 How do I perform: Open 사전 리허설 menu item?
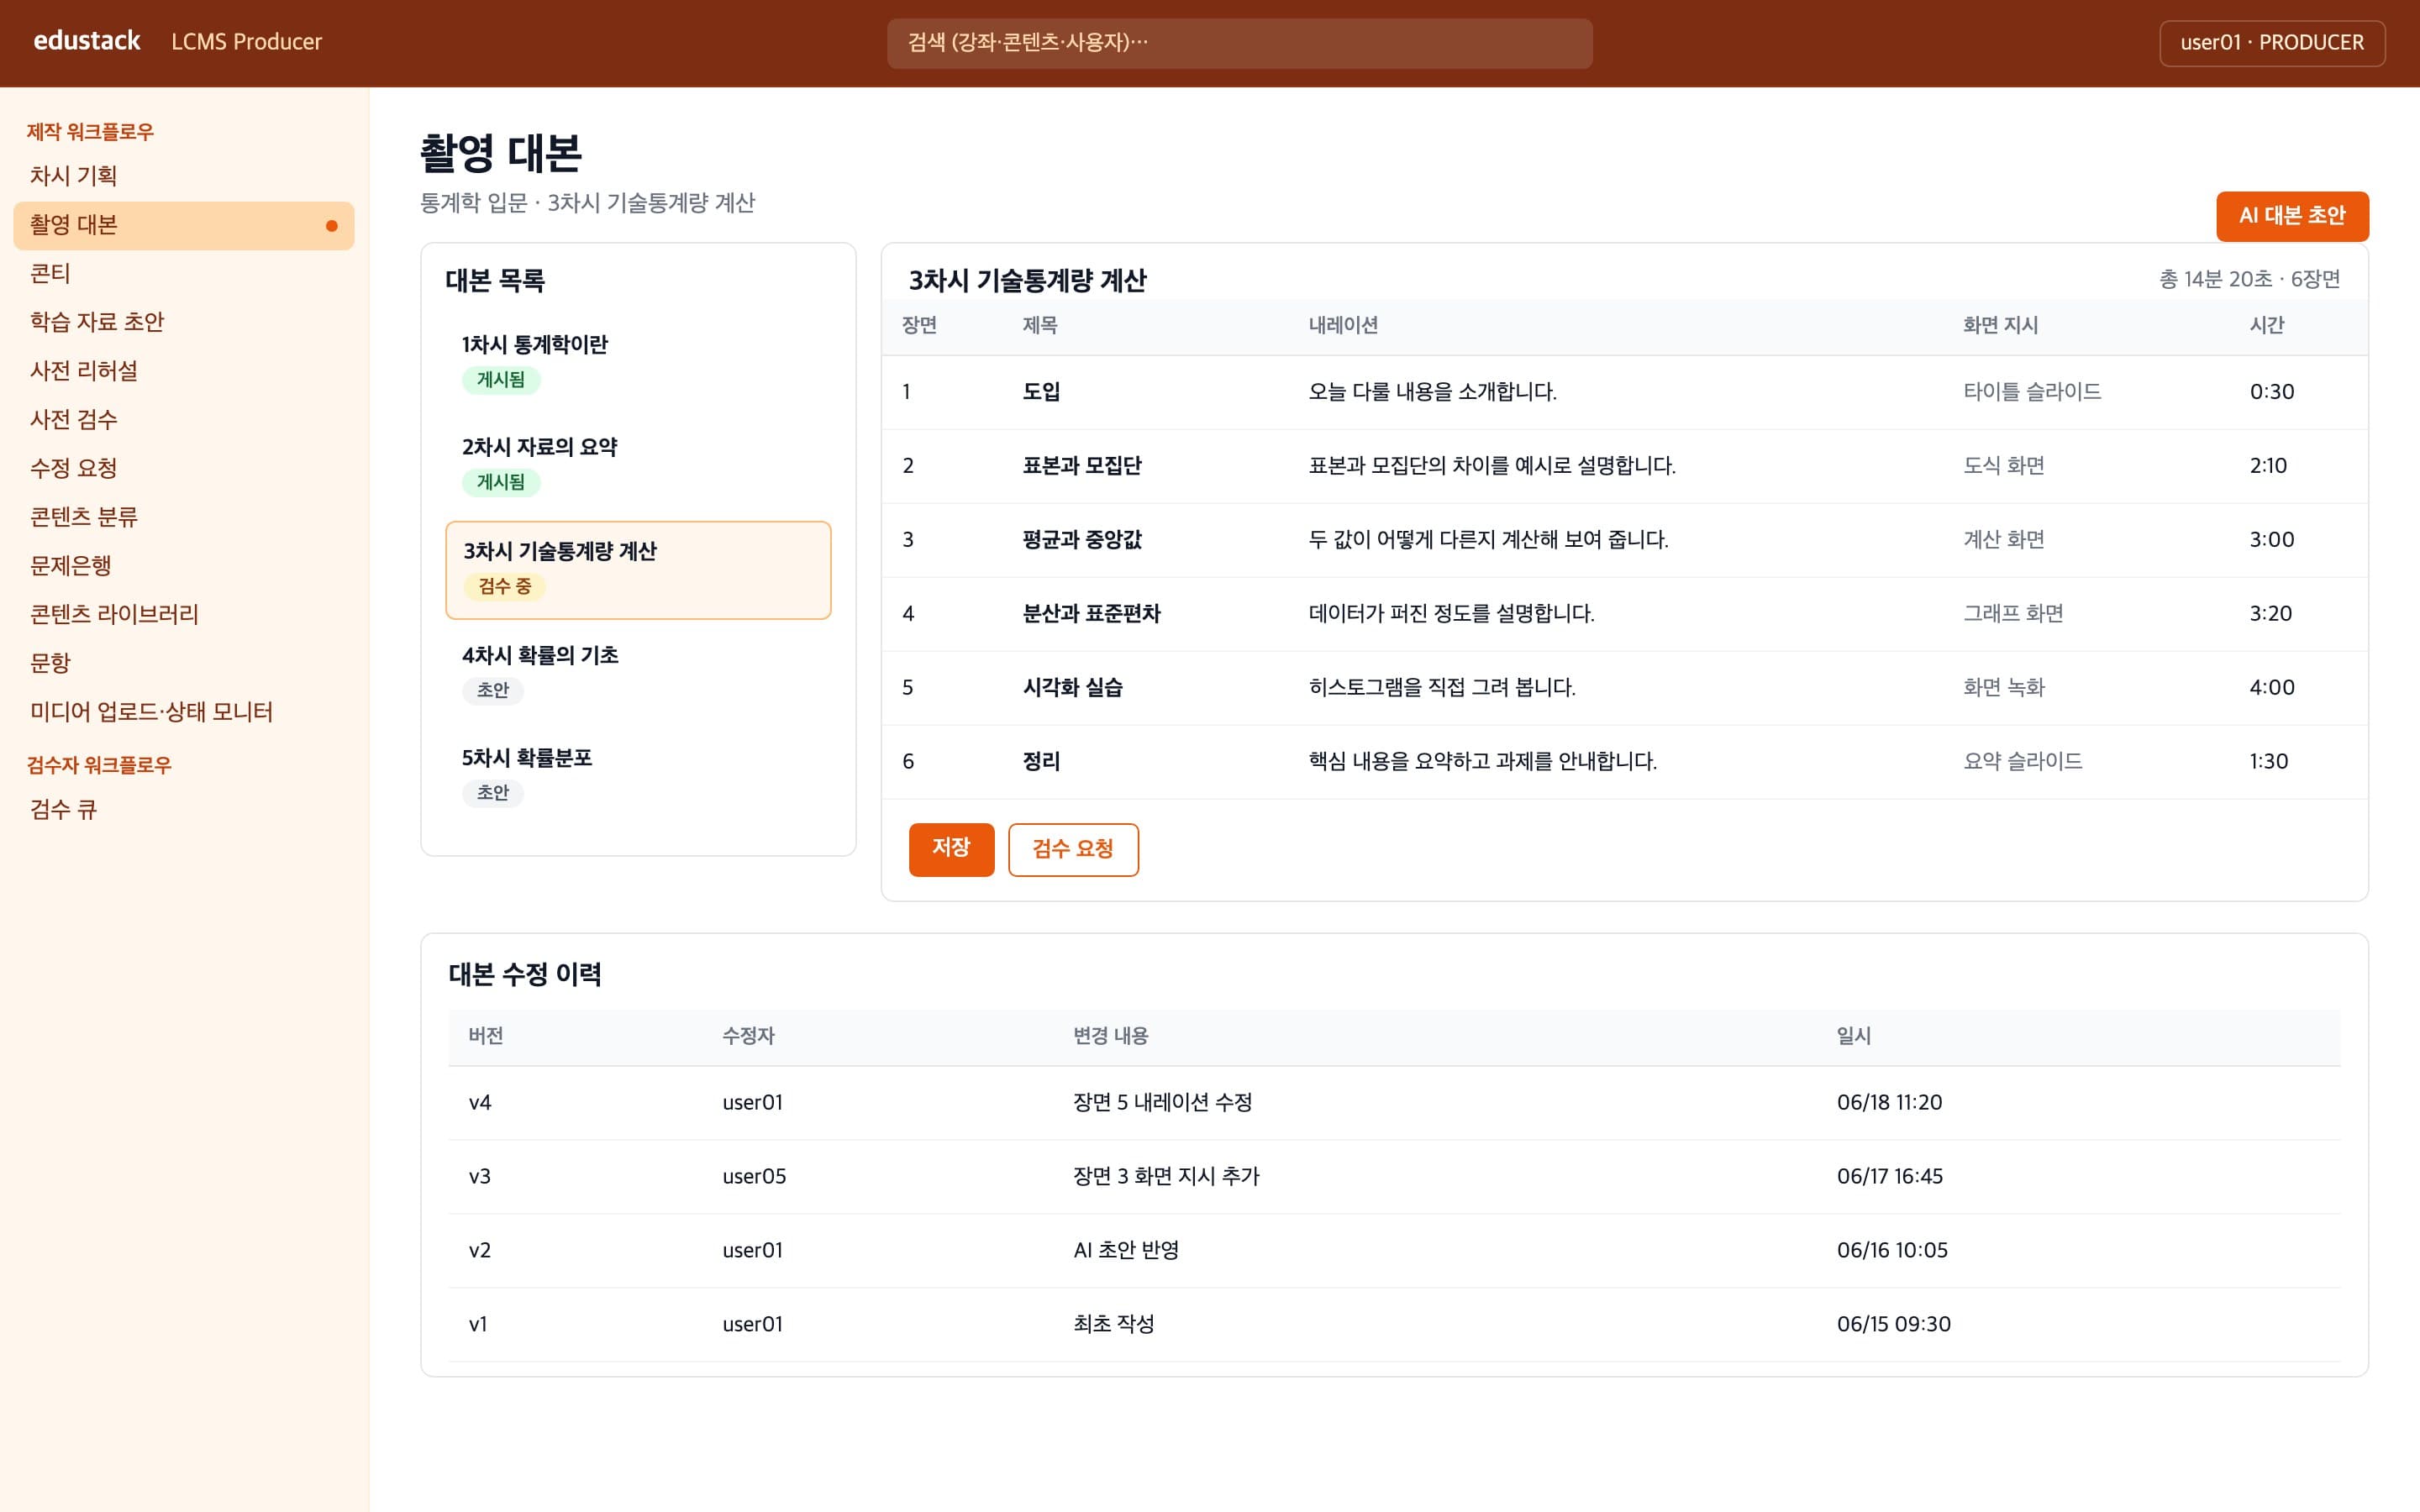[x=184, y=371]
